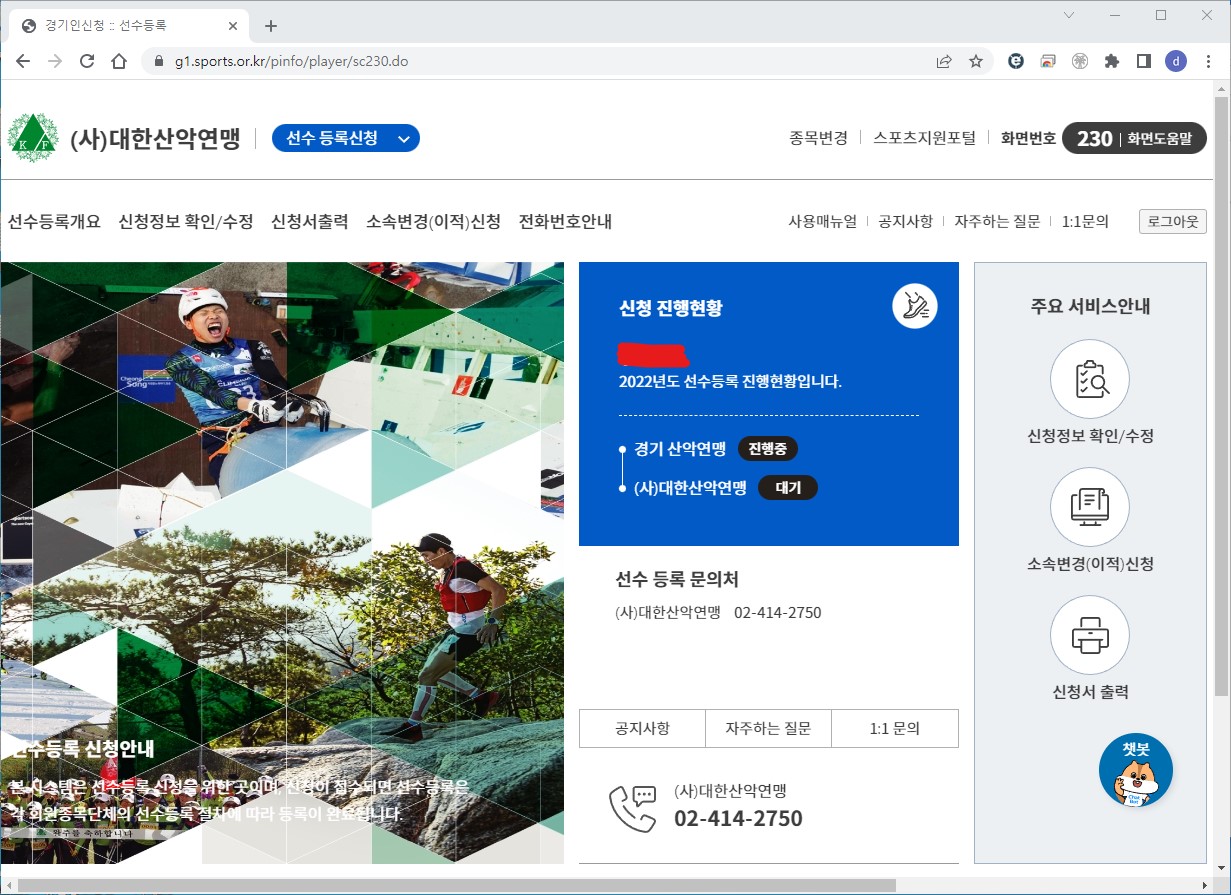Click the 종목변경 link
This screenshot has height=895, width=1231.
pos(818,139)
